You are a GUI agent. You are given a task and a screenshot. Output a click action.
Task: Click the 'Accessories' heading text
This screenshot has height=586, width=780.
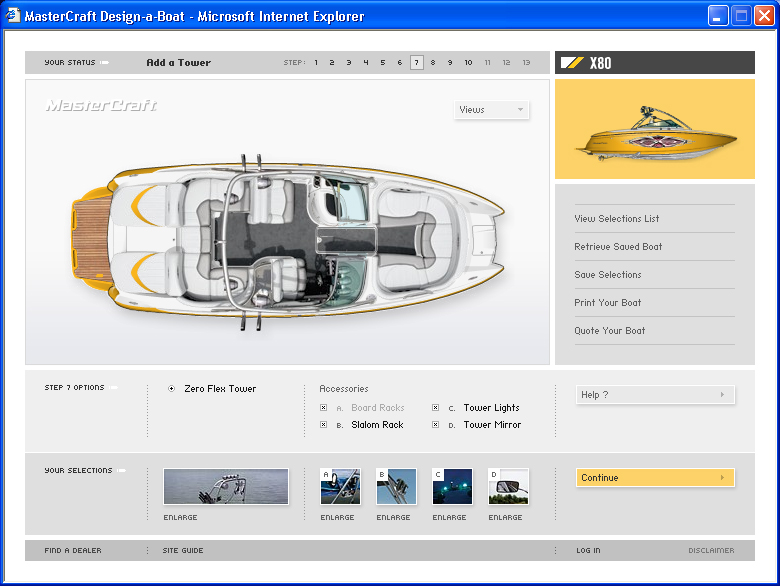[344, 389]
